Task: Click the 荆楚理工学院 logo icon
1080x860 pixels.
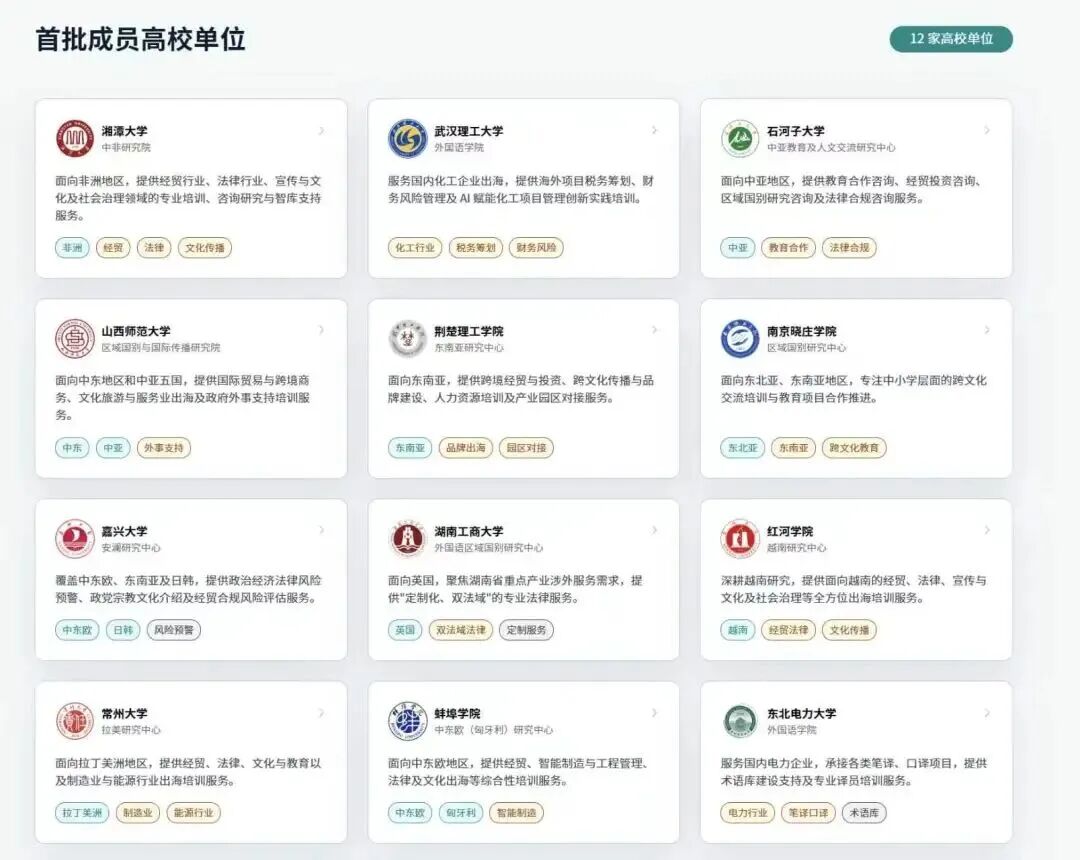Action: [x=407, y=338]
